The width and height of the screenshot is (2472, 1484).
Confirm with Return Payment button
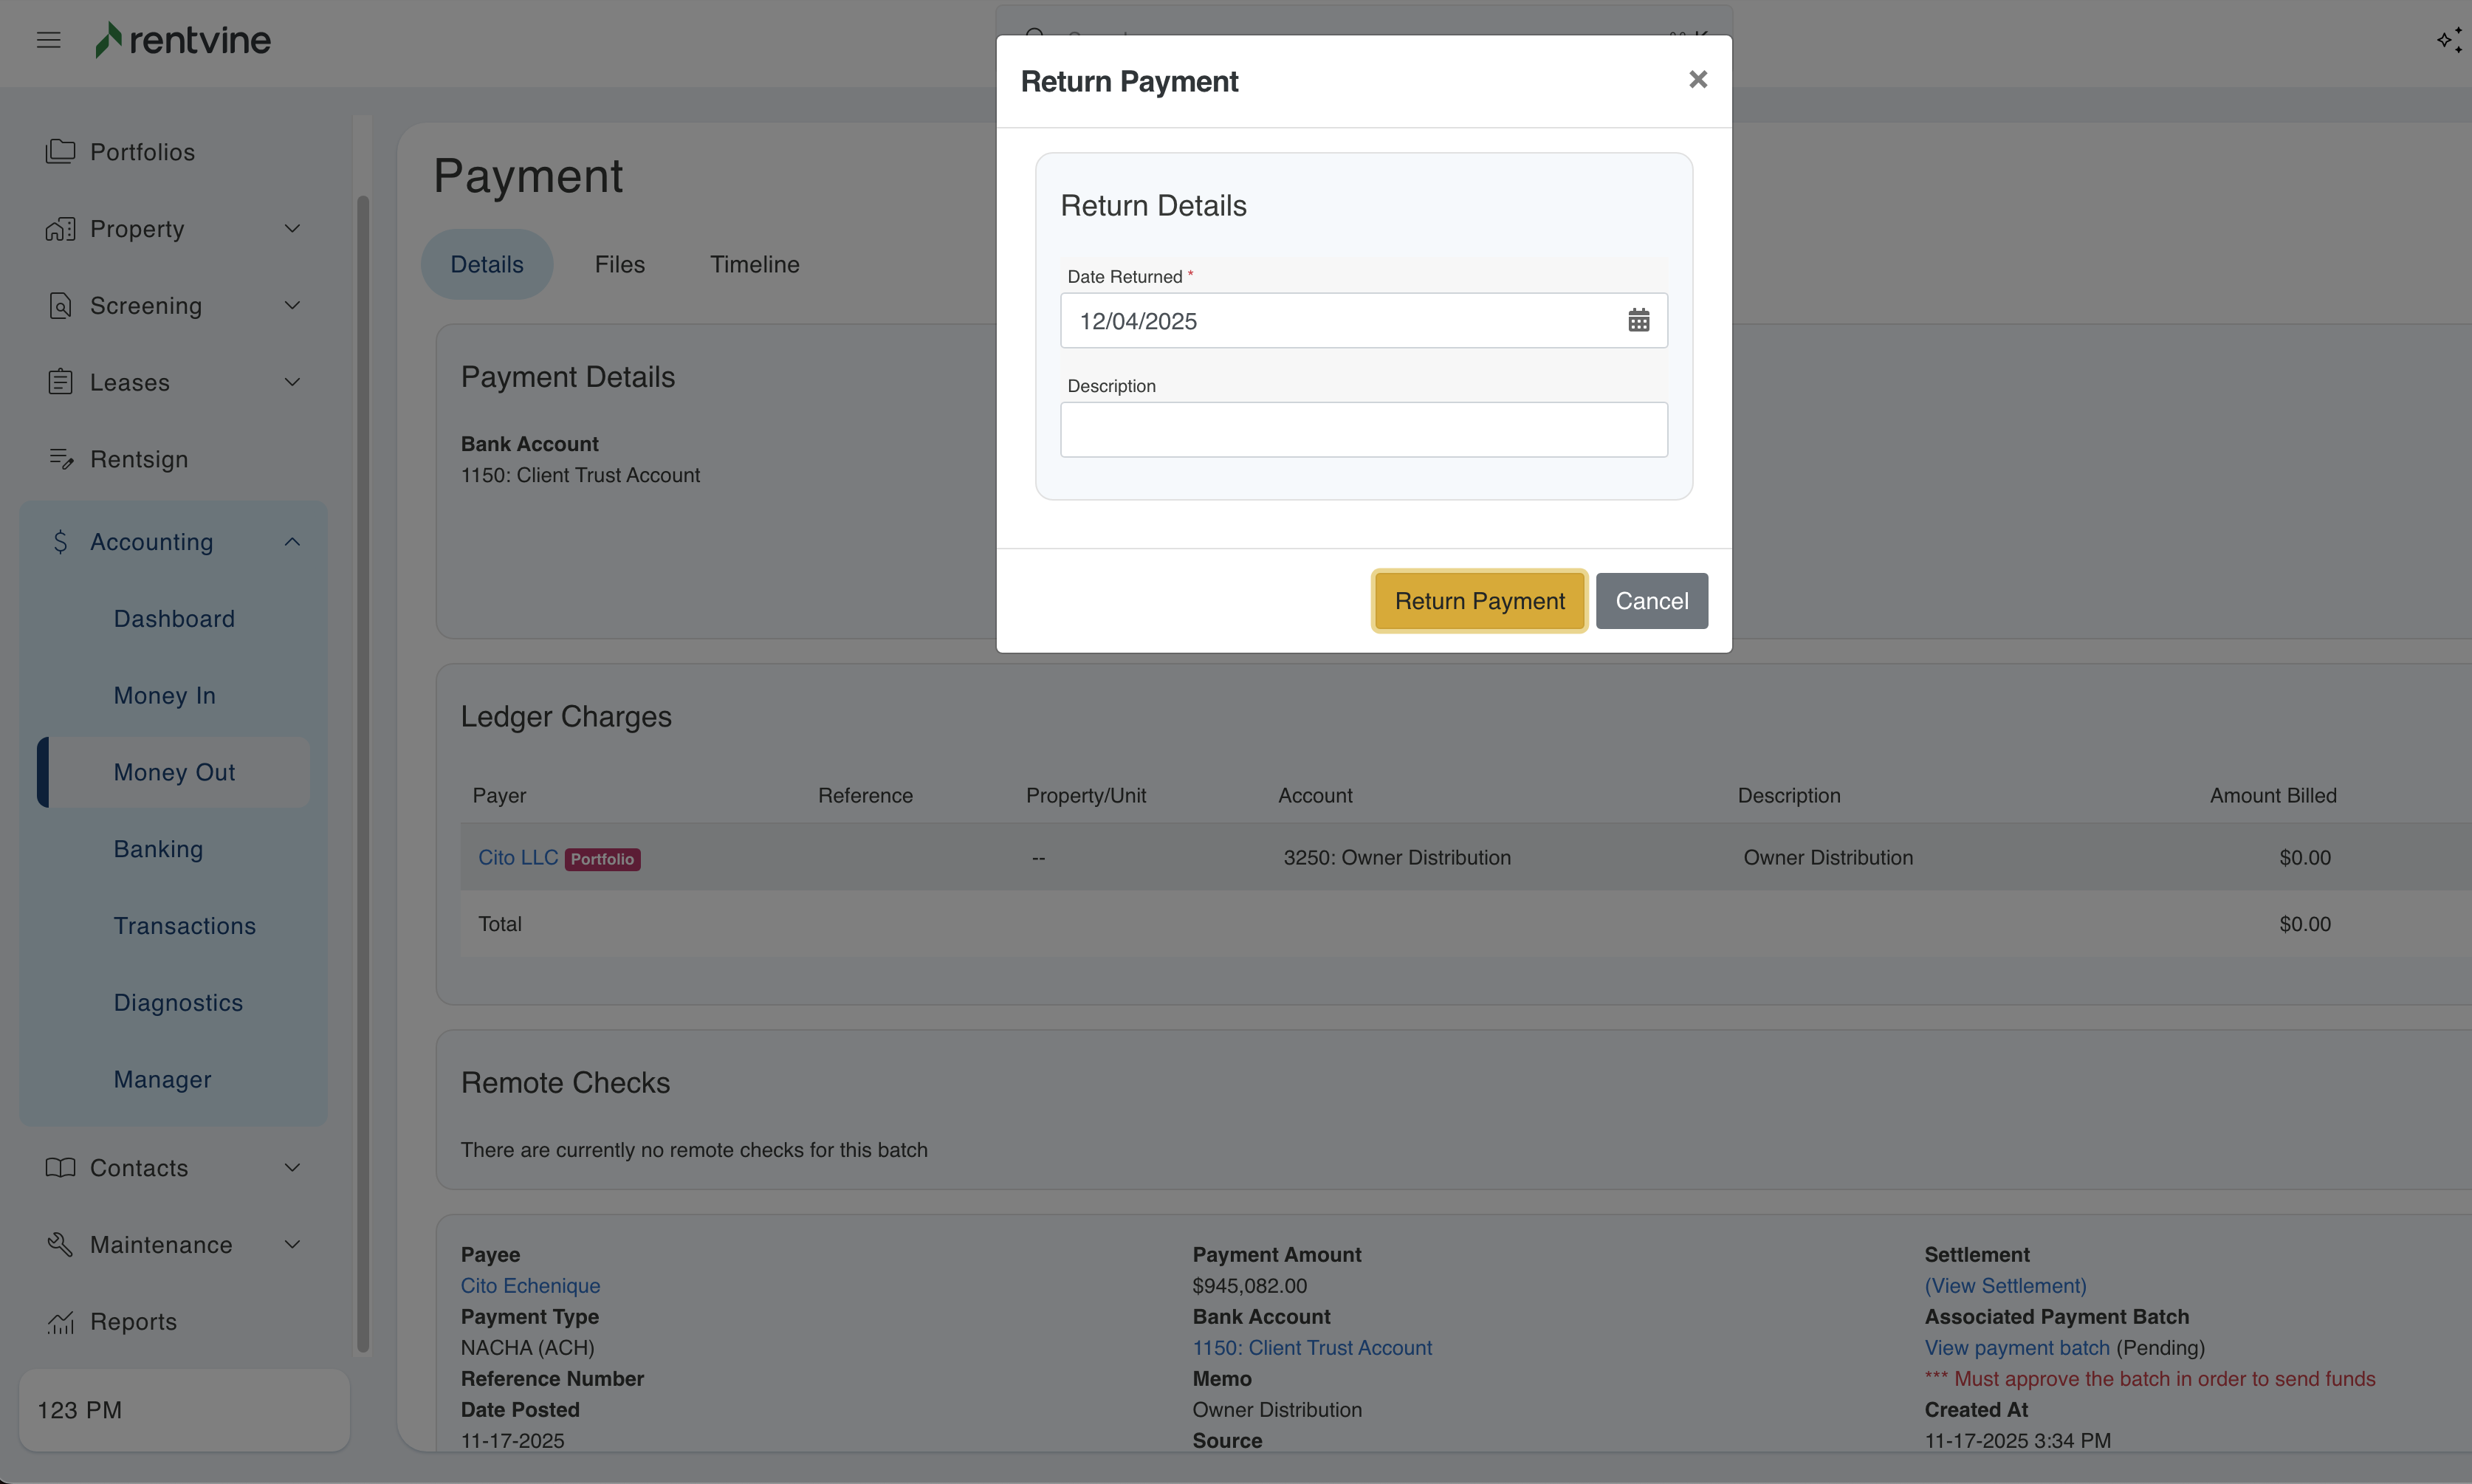pos(1479,601)
